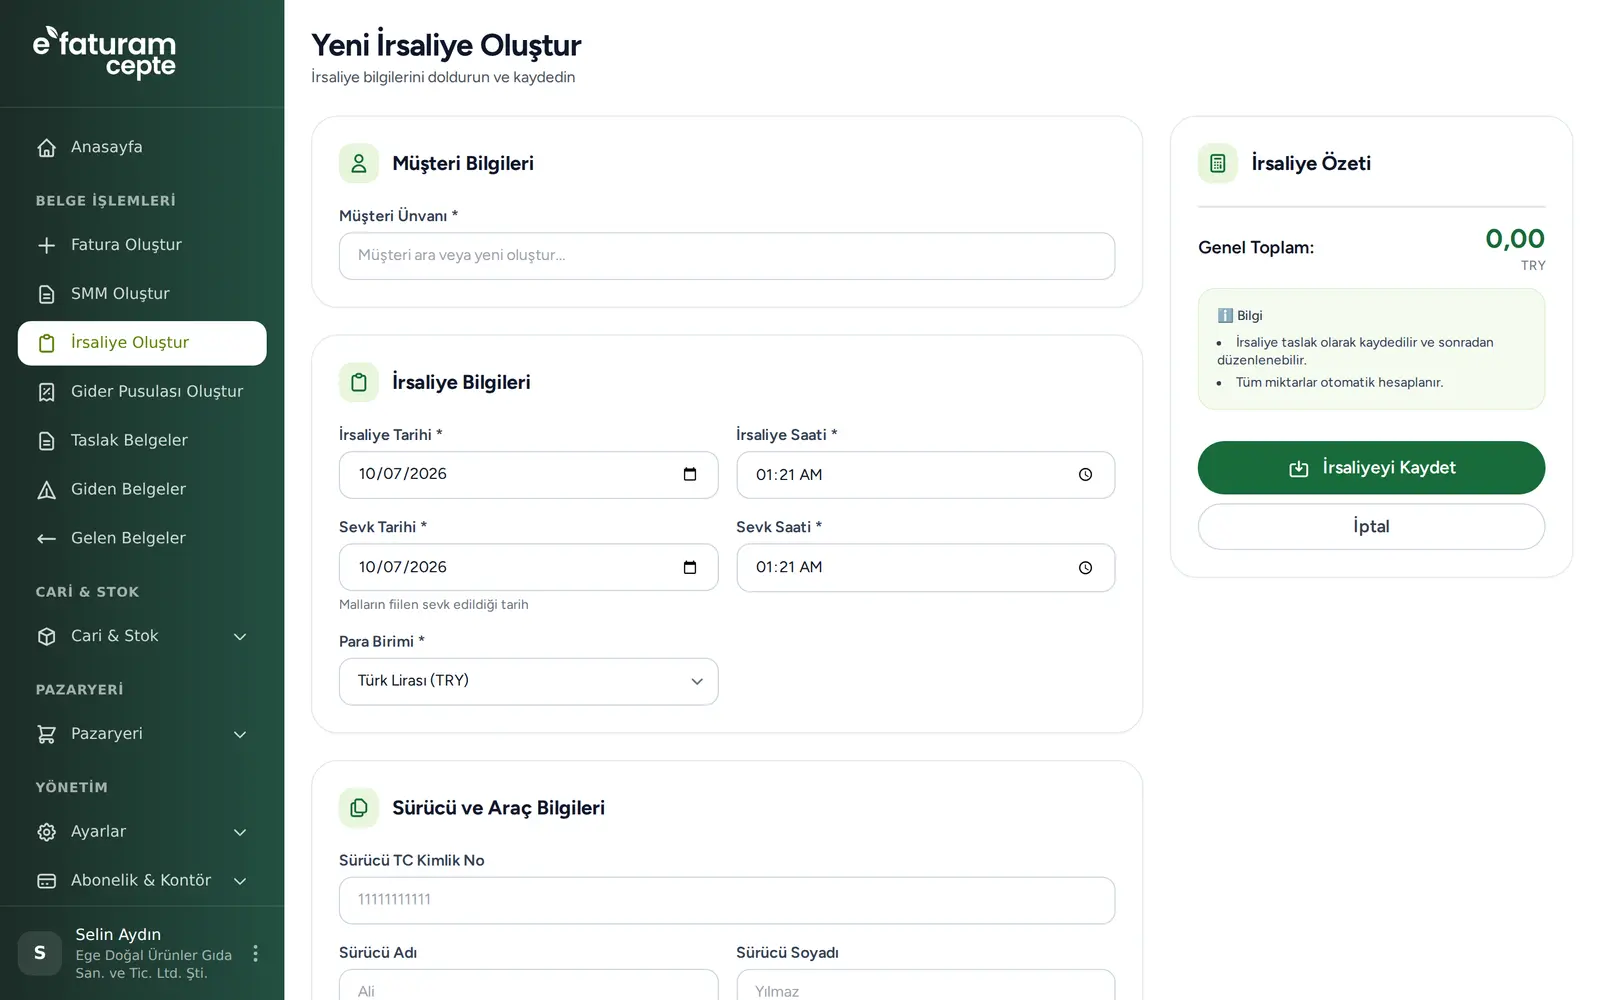Open the clock picker for Sevk Saati
1600x1000 pixels.
1085,568
